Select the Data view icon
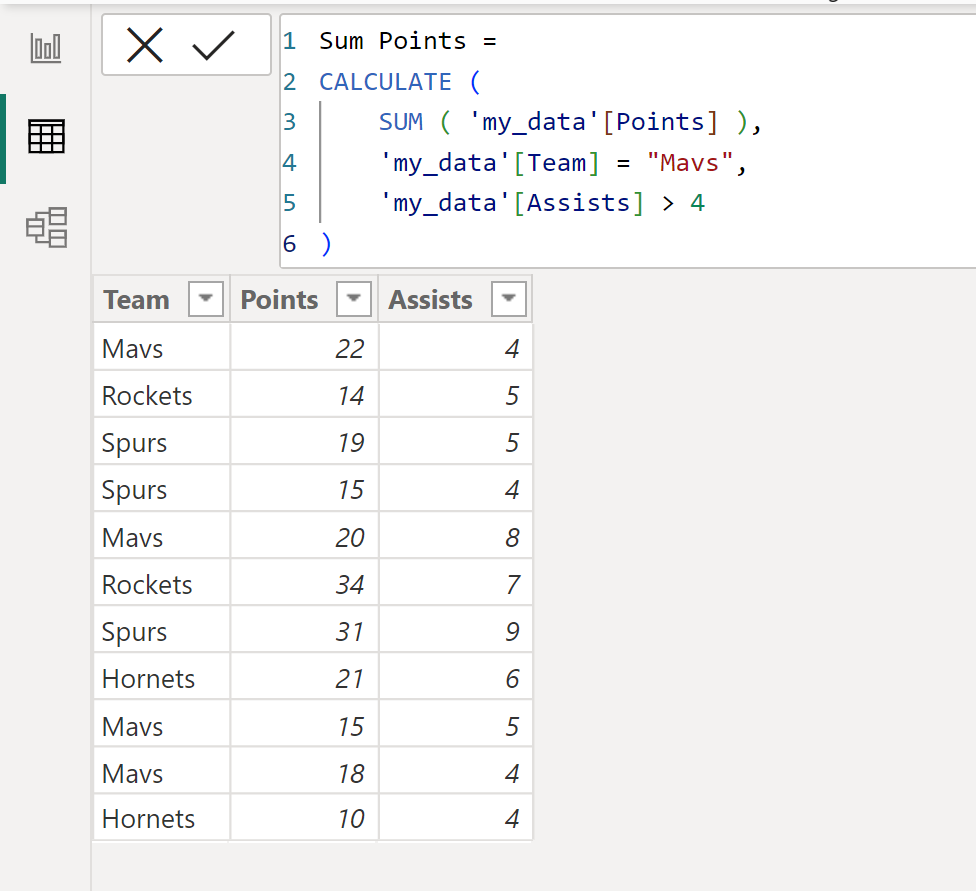The width and height of the screenshot is (976, 891). tap(45, 138)
